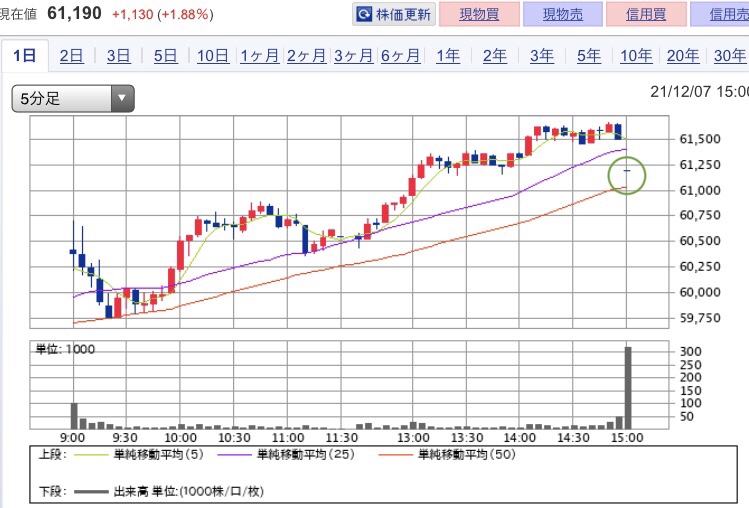This screenshot has height=508, width=749.
Task: Switch to the 5日 period tab
Action: pyautogui.click(x=165, y=56)
